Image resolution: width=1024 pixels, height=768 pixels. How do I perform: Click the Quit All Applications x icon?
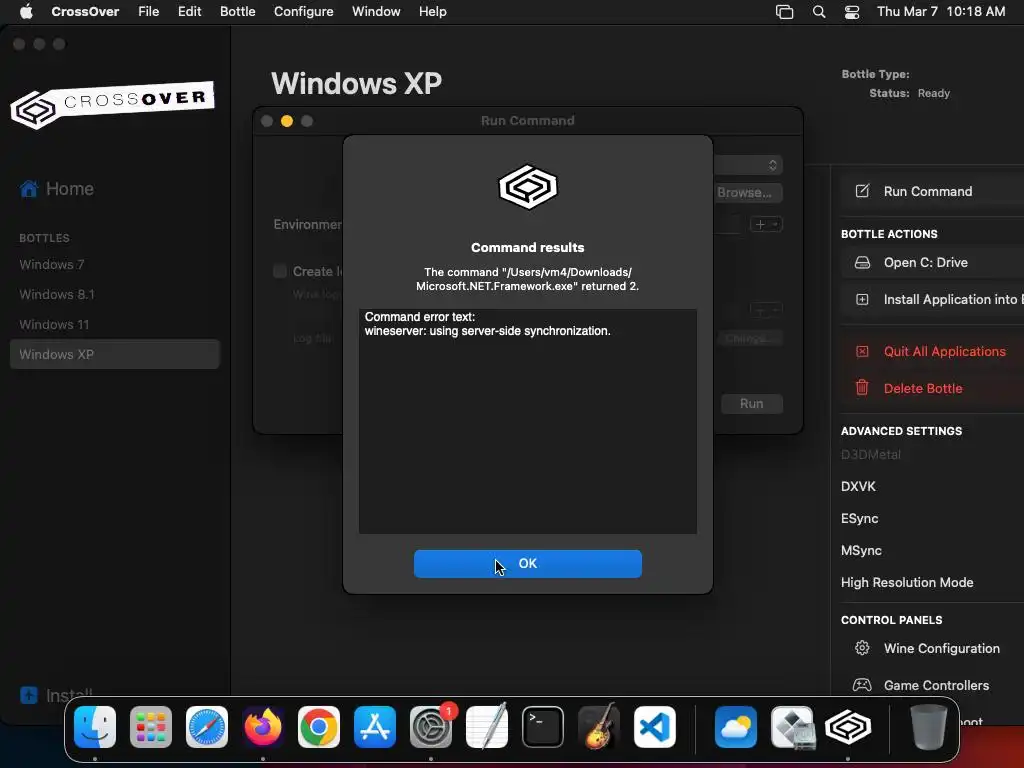pos(862,351)
